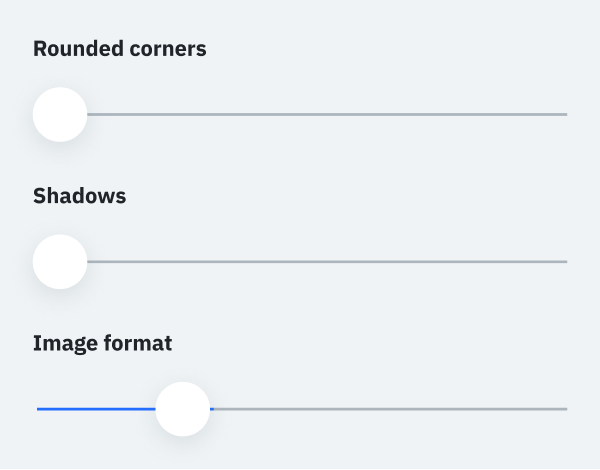The image size is (600, 470).
Task: Click the "Image format" label text
Action: [103, 343]
